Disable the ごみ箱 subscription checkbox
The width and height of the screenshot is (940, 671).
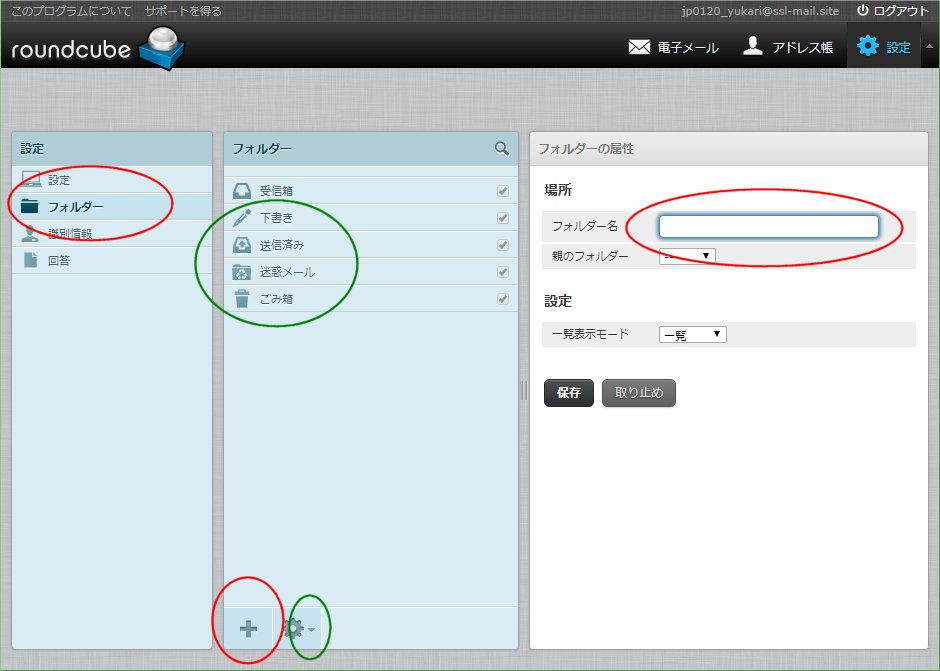(x=501, y=298)
